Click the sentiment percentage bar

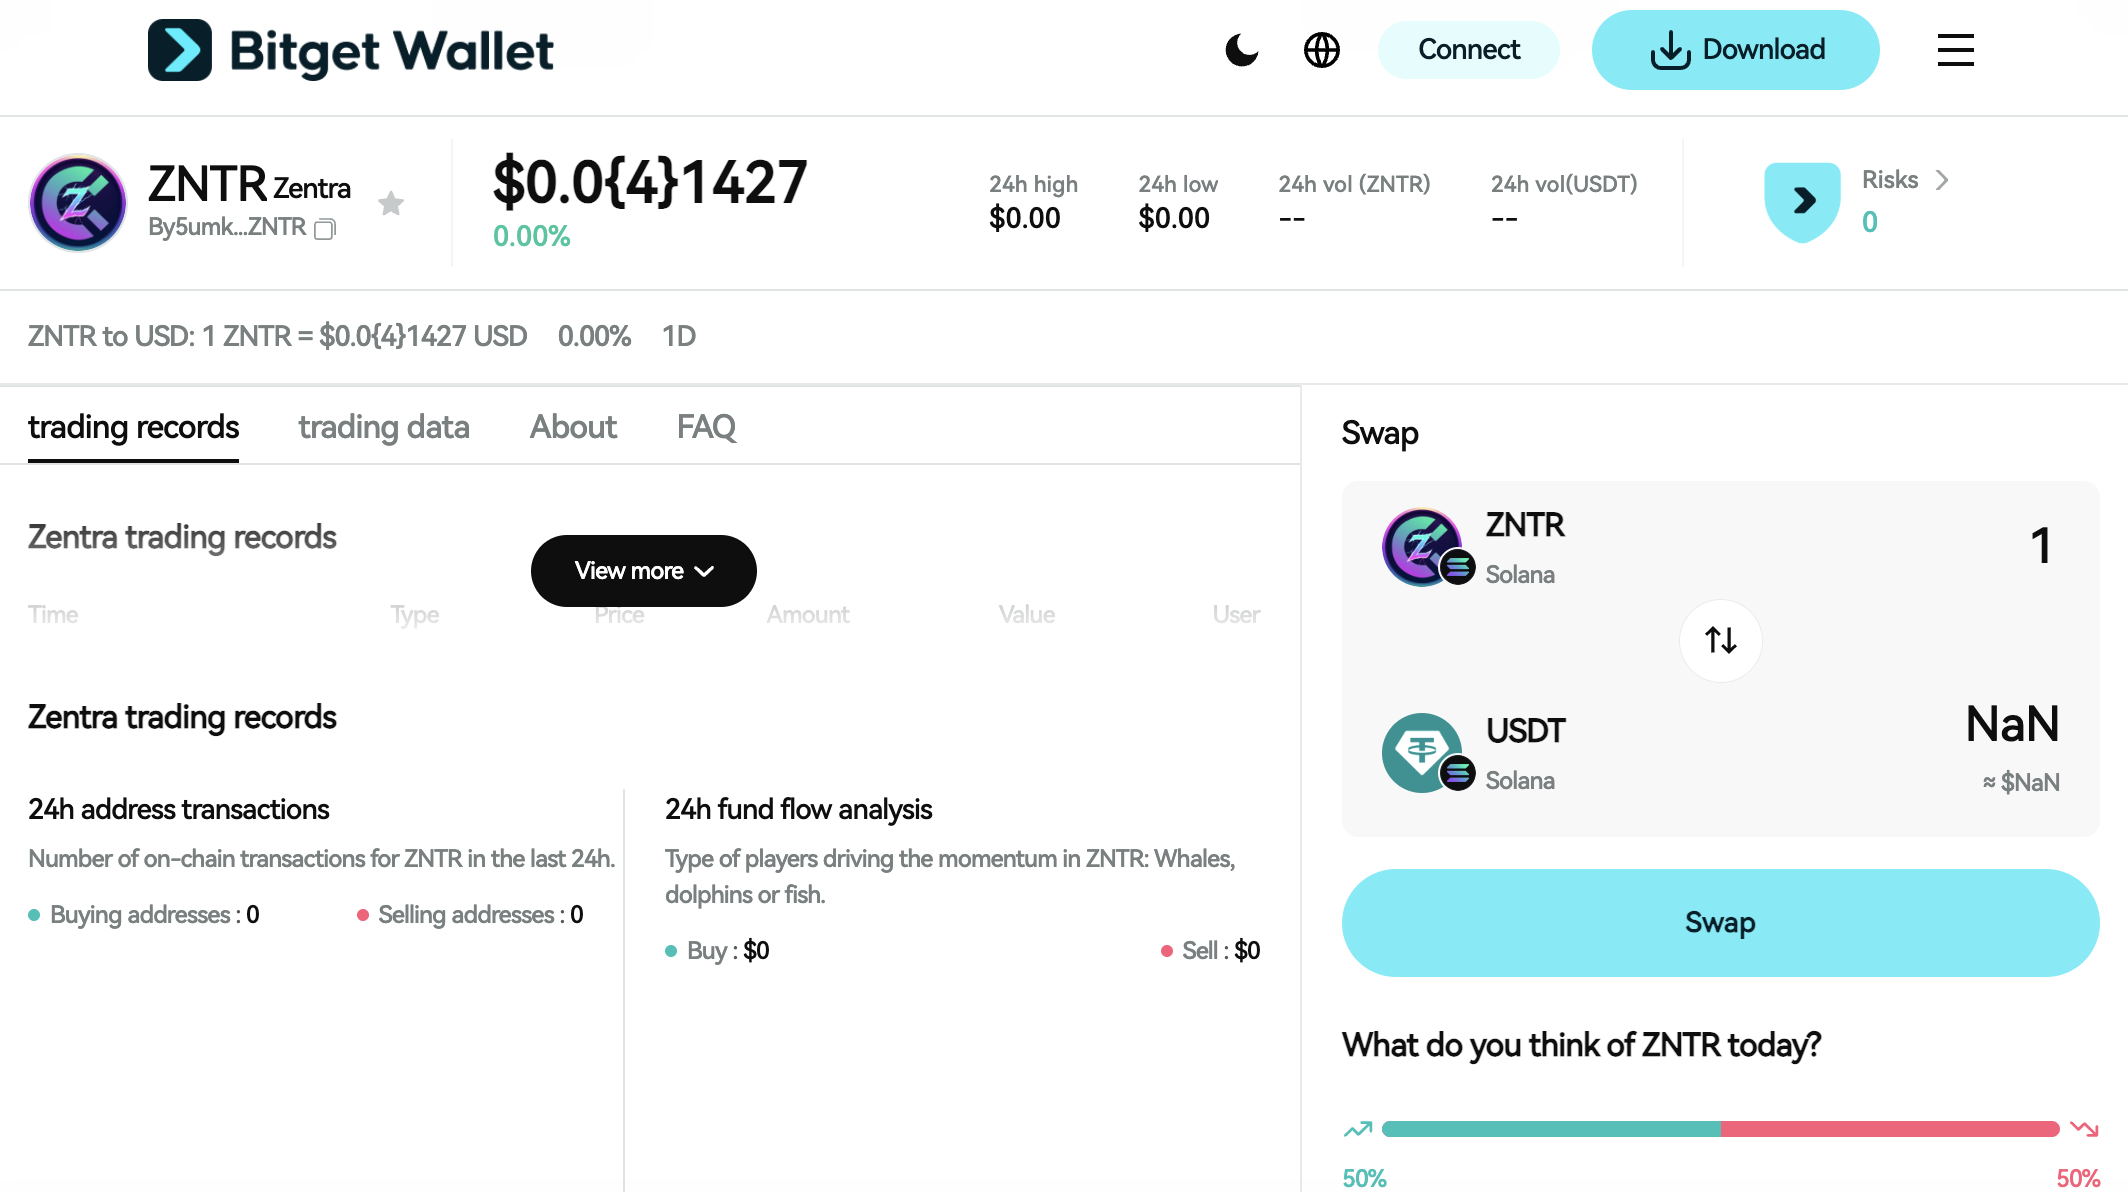1720,1128
